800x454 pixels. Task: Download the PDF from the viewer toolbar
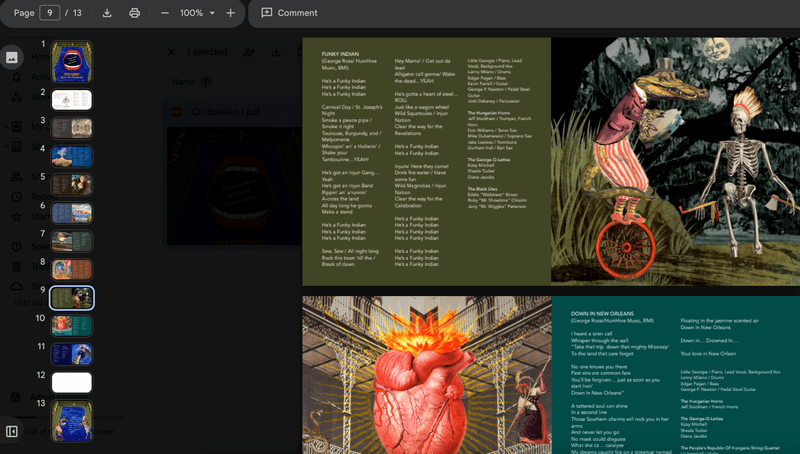pyautogui.click(x=107, y=13)
